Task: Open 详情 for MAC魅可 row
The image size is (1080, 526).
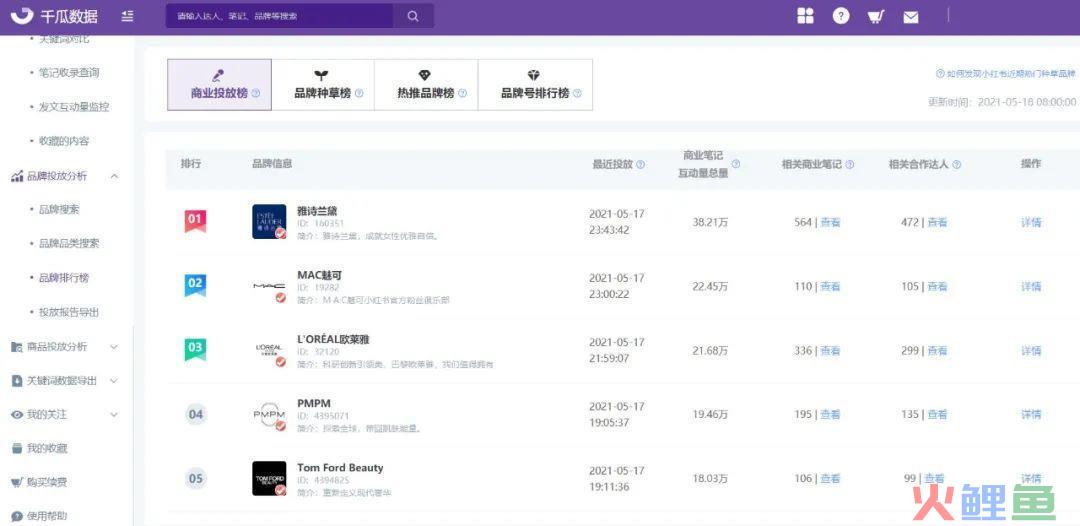Action: point(1031,286)
